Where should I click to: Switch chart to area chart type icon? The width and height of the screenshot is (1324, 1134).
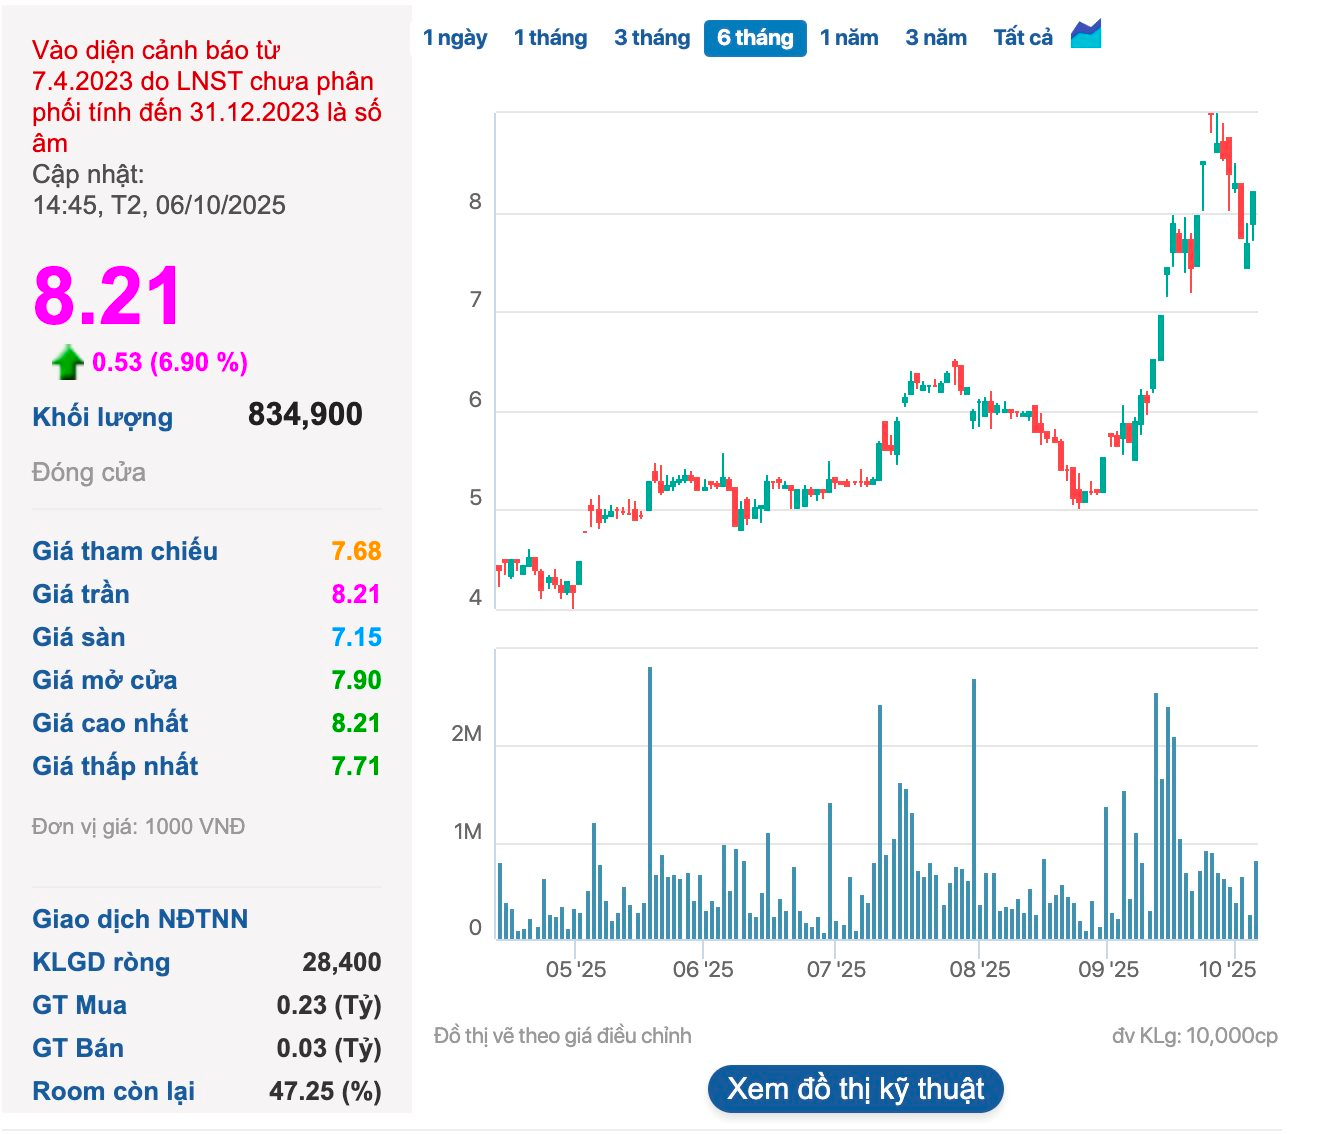click(x=1085, y=35)
